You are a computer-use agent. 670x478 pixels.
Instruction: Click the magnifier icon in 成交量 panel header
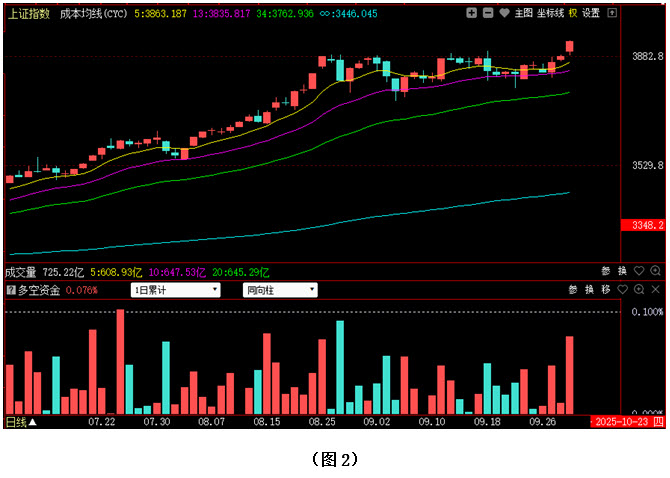(x=655, y=271)
